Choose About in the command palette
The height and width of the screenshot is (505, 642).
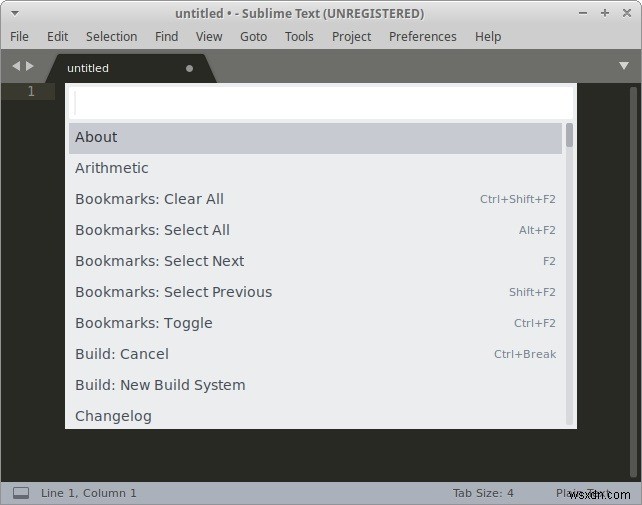(315, 138)
